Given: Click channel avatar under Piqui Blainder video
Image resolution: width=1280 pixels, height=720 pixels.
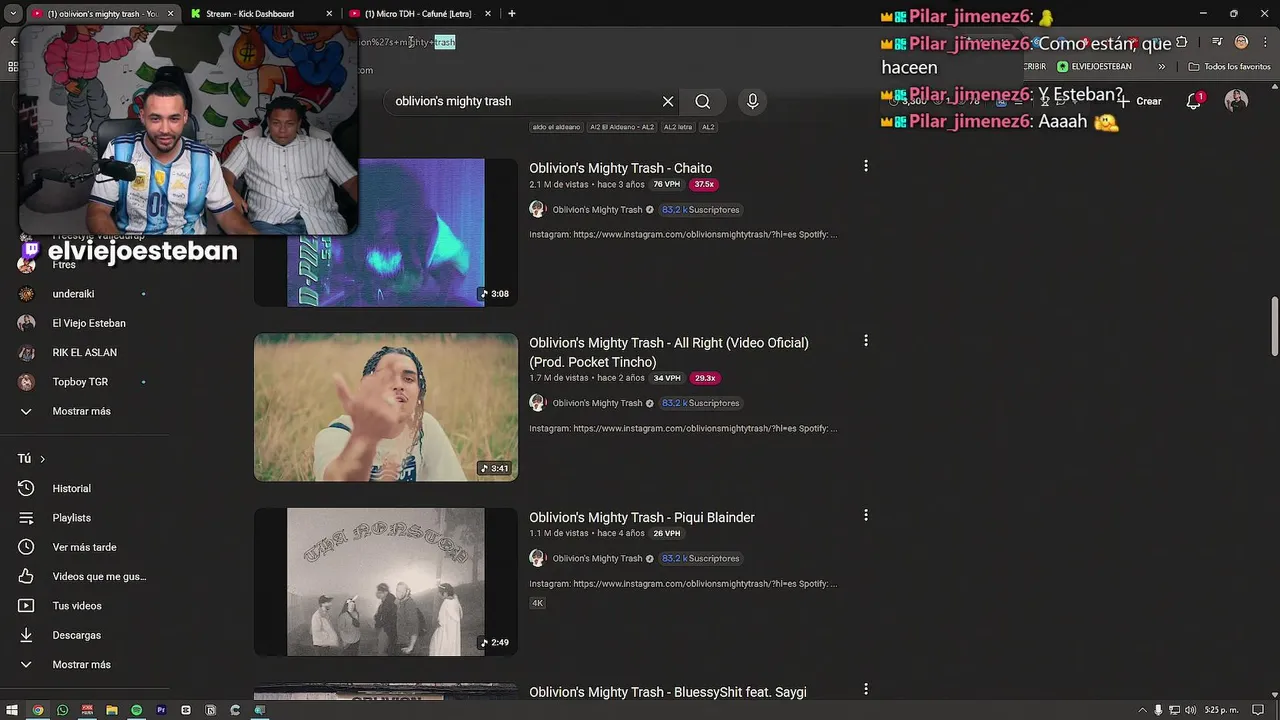Looking at the screenshot, I should point(537,558).
